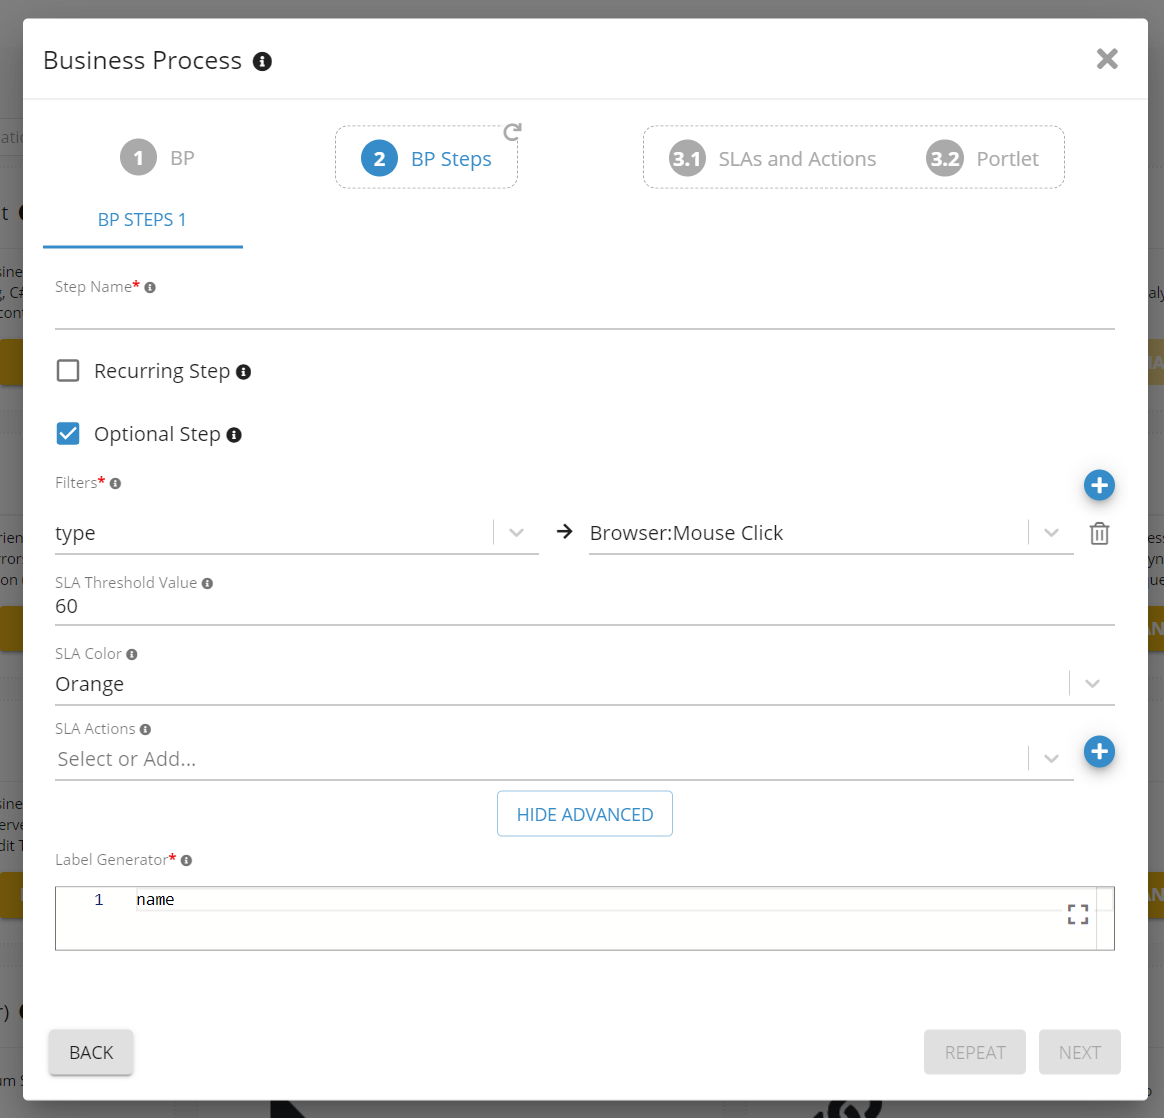The height and width of the screenshot is (1118, 1164).
Task: Click info icon next to Optional Step
Action: (x=234, y=435)
